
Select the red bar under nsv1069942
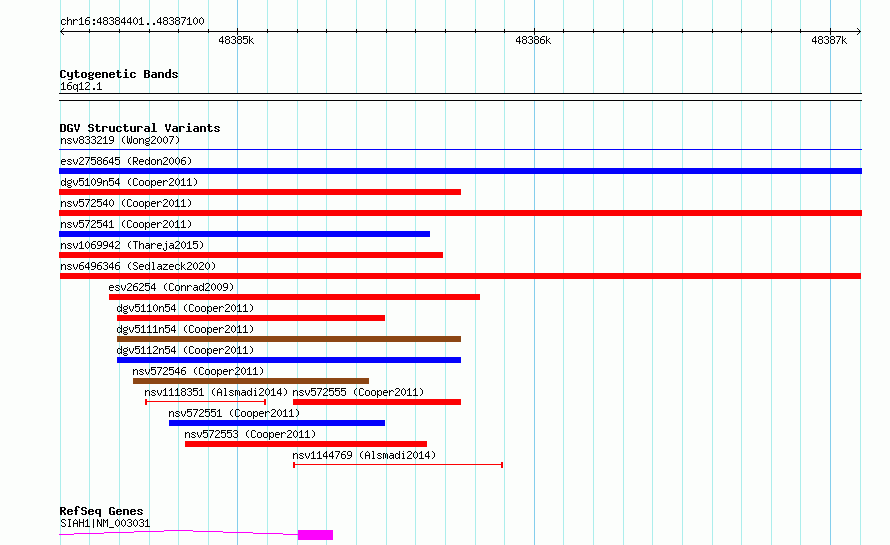click(x=251, y=255)
